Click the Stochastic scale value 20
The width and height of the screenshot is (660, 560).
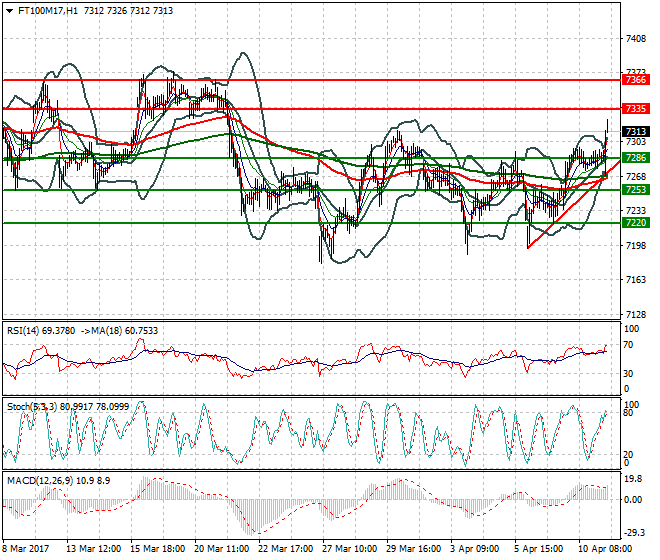coord(628,455)
